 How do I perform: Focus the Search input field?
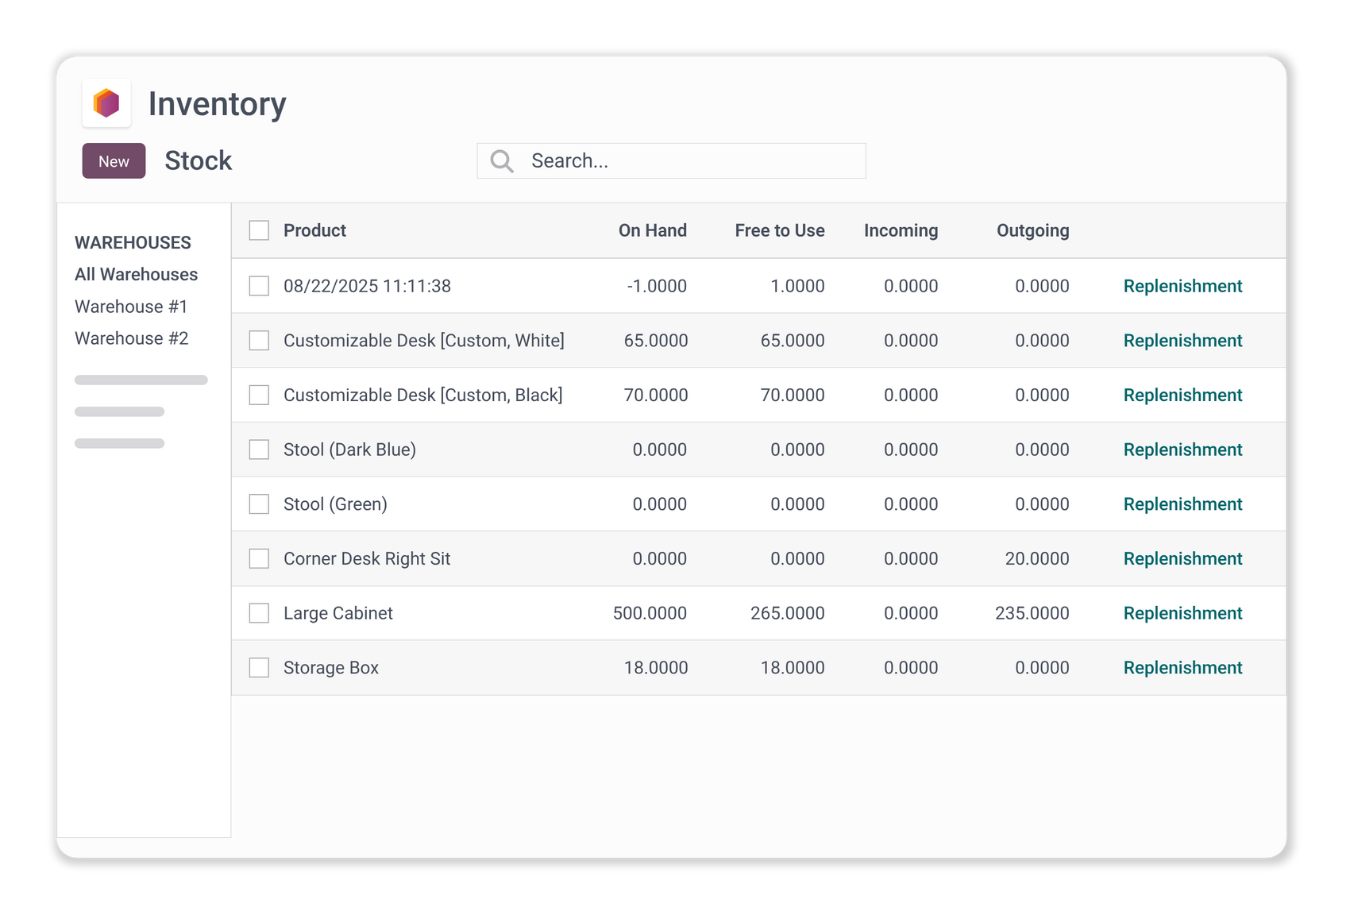(x=690, y=161)
